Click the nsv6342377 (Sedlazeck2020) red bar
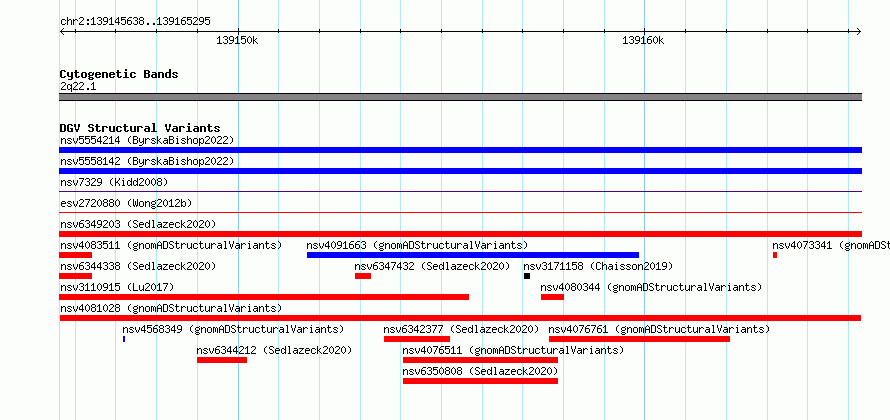 [x=417, y=339]
